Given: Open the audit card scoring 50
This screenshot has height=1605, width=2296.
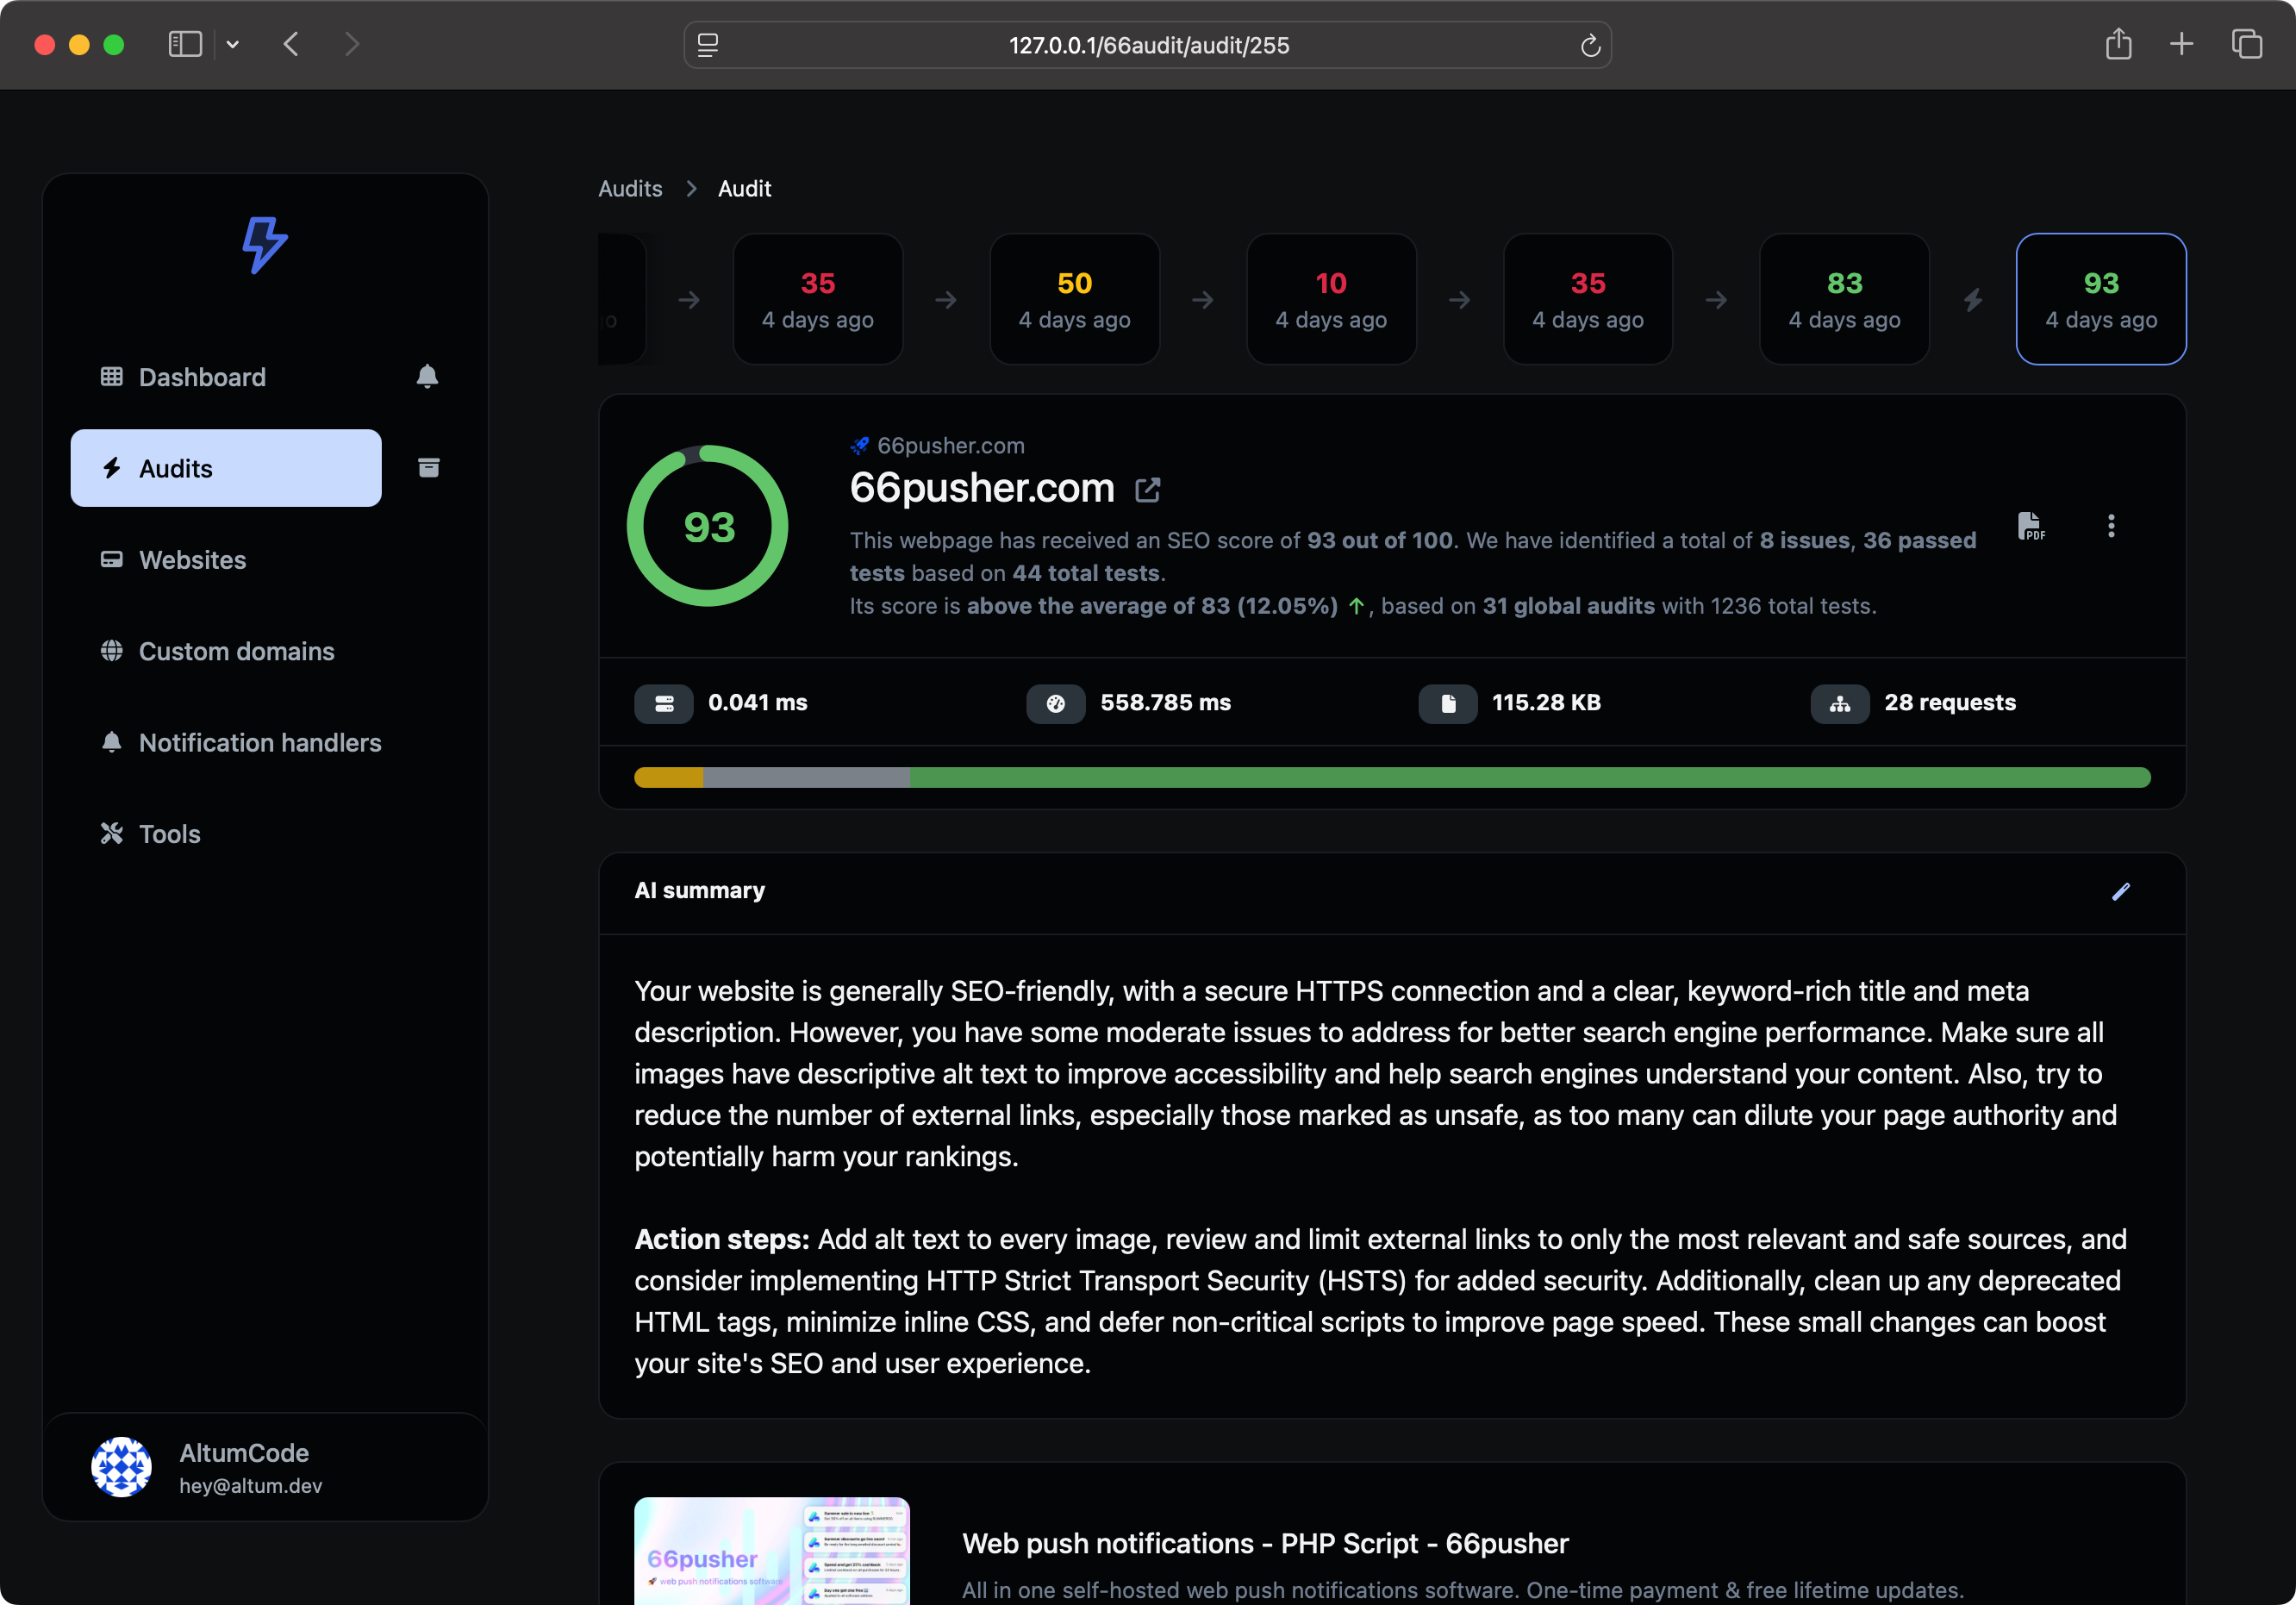Looking at the screenshot, I should click(1073, 299).
